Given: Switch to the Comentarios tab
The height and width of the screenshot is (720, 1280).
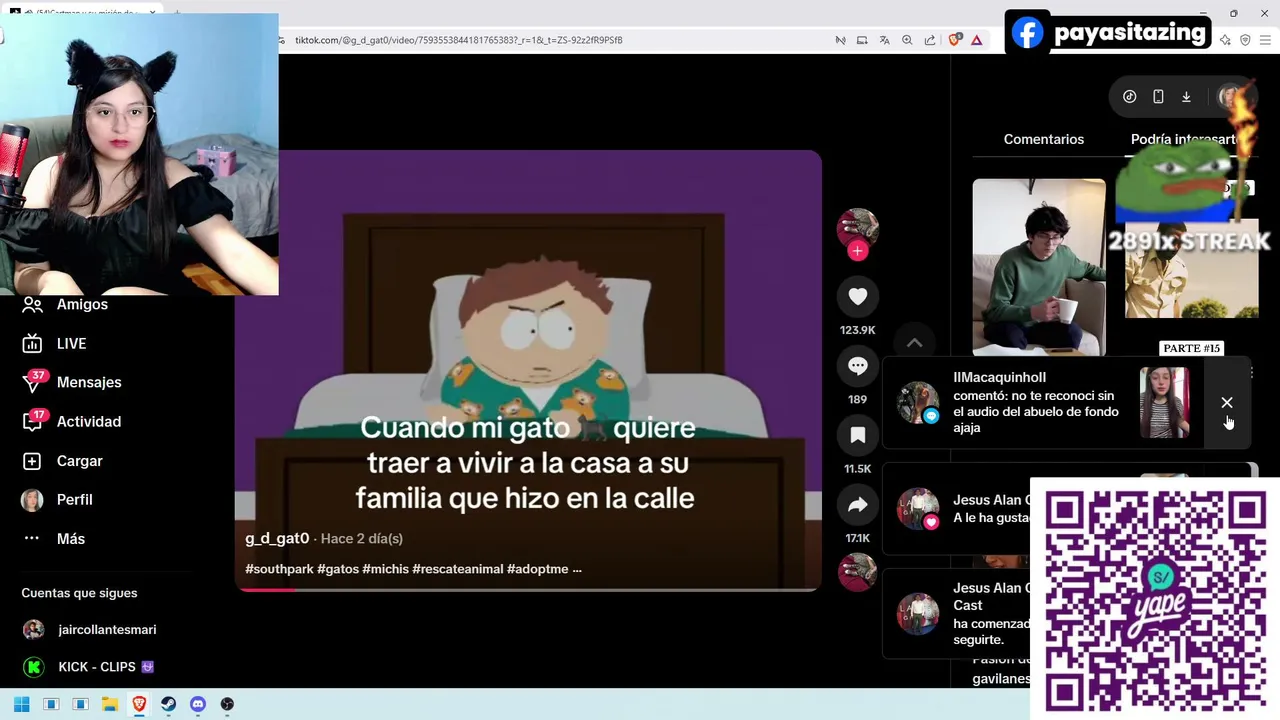Looking at the screenshot, I should 1043,139.
